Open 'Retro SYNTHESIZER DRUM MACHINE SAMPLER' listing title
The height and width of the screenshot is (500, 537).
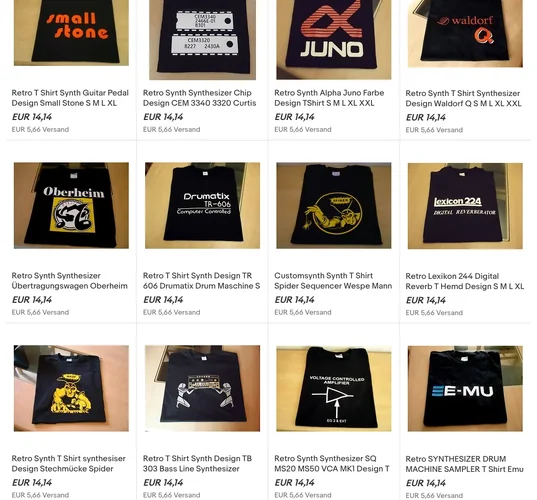465,464
